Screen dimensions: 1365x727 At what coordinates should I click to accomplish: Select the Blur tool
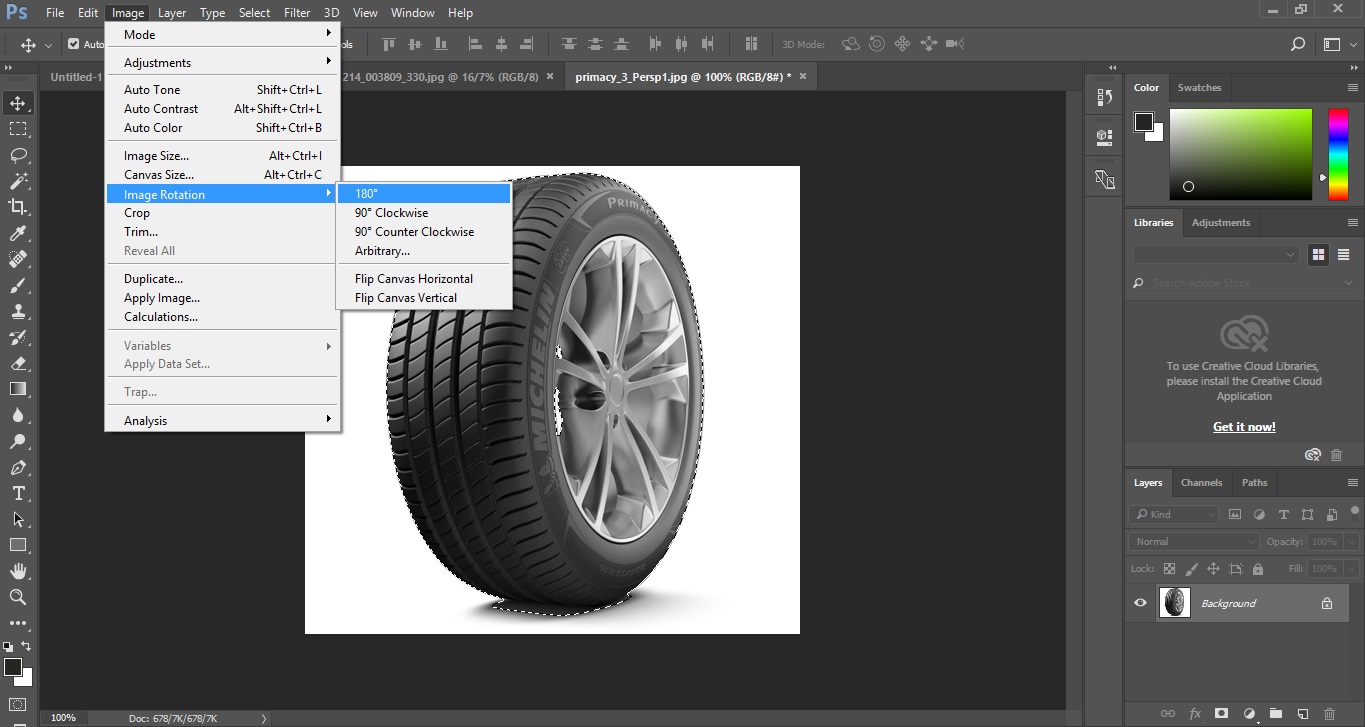(18, 415)
